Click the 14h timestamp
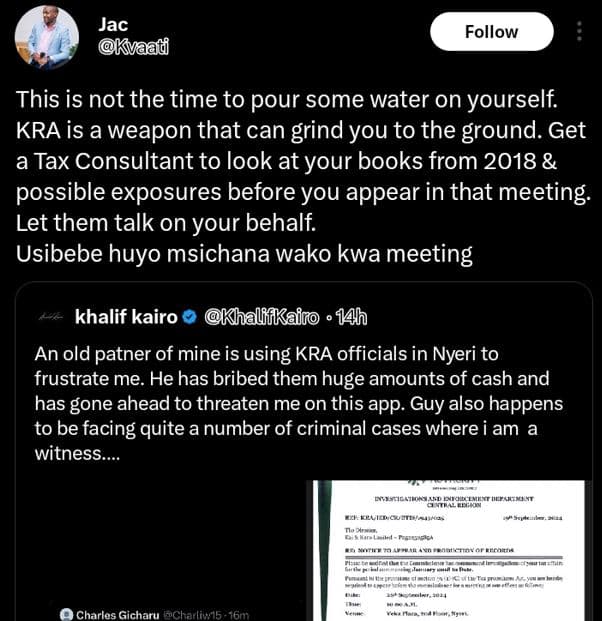 coord(349,317)
